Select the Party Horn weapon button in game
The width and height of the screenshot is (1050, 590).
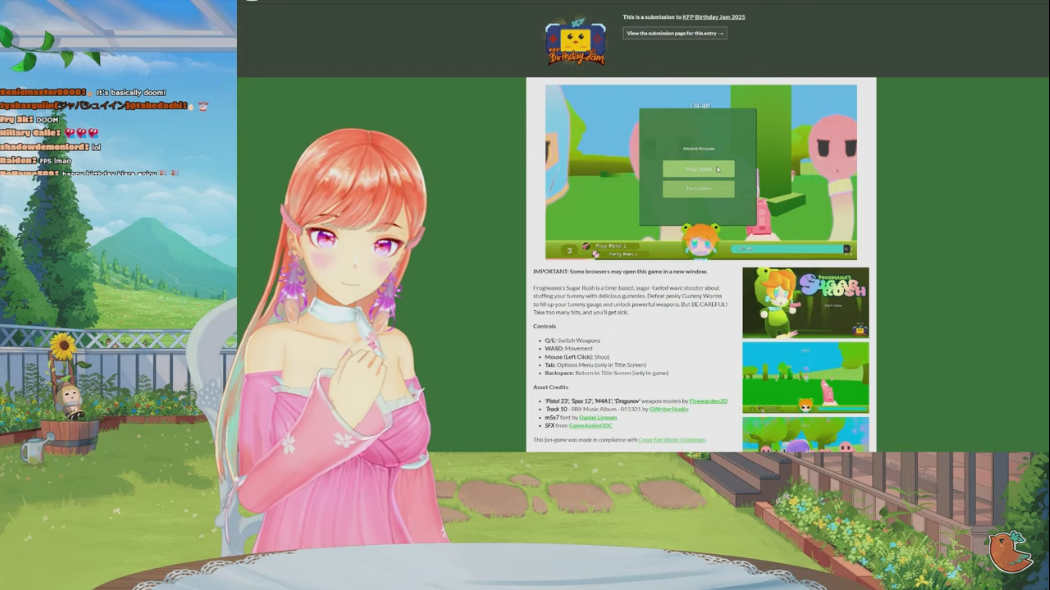[698, 189]
